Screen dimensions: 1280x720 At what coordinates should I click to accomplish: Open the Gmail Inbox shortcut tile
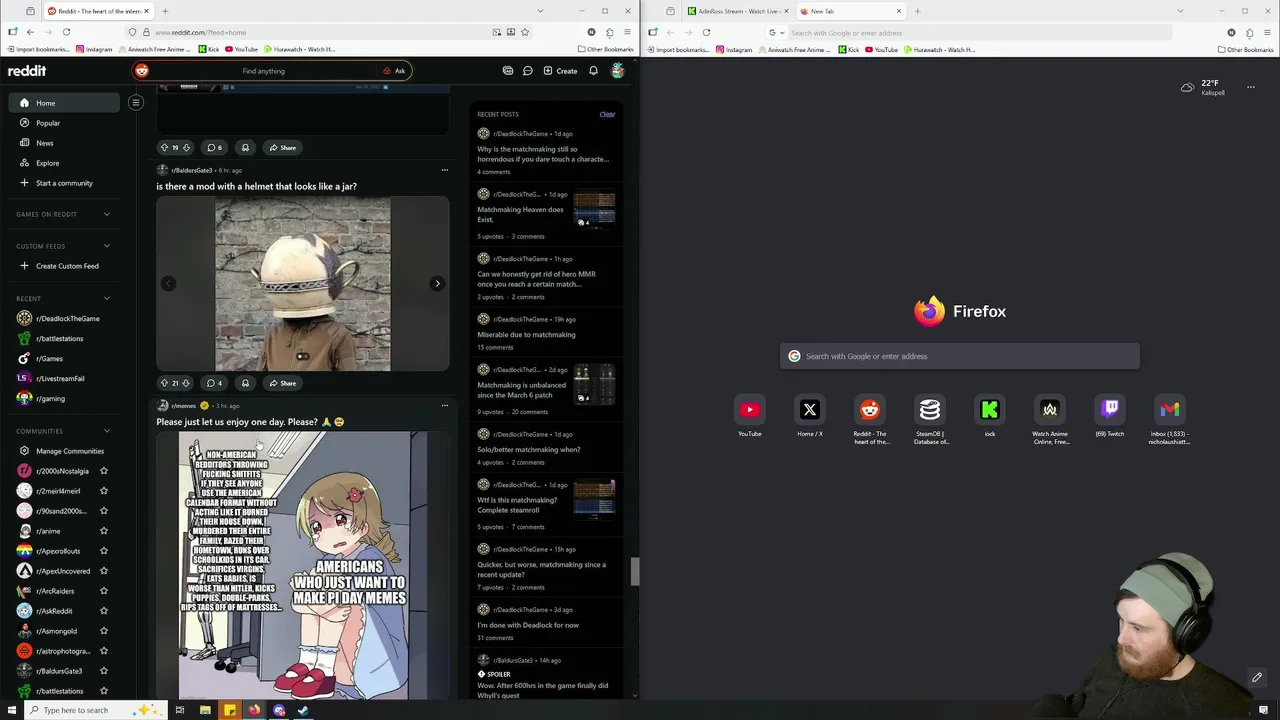(x=1170, y=410)
